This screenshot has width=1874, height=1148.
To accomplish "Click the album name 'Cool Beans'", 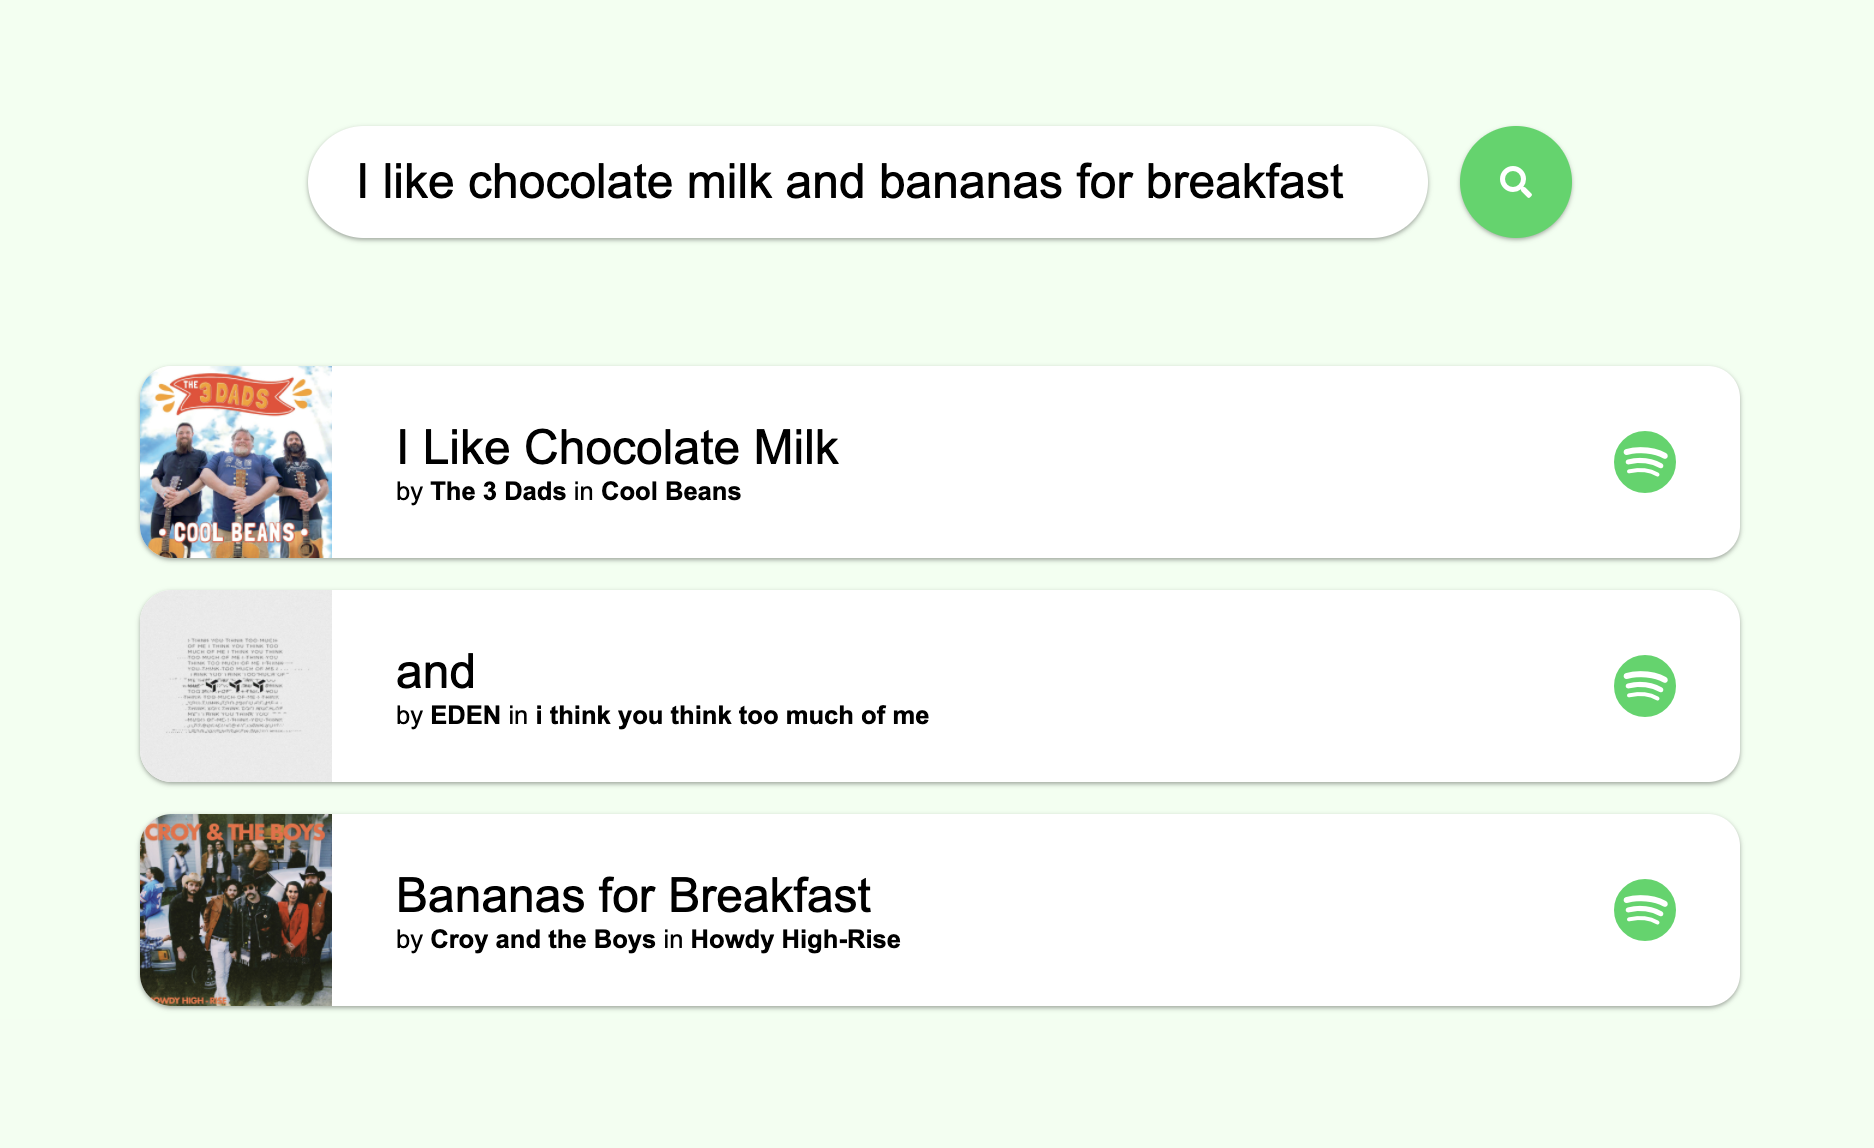I will pyautogui.click(x=669, y=491).
